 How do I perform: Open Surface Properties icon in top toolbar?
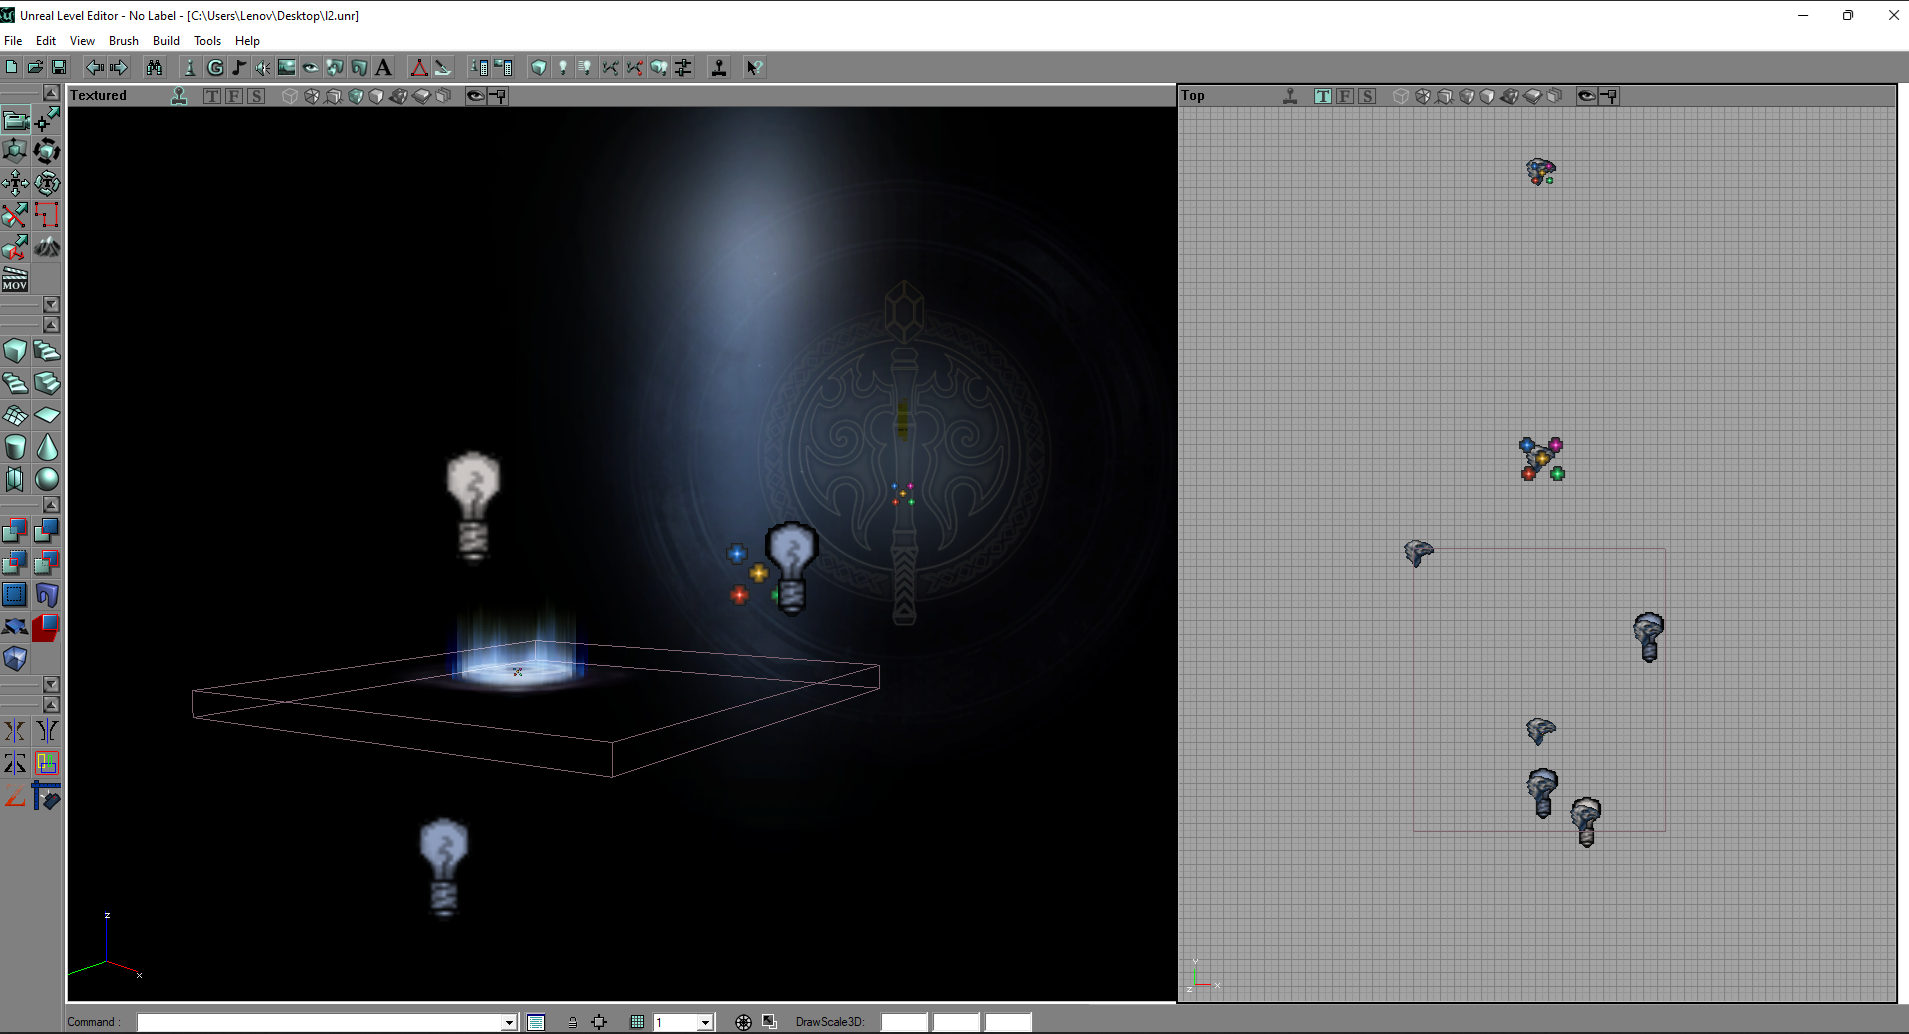[503, 67]
